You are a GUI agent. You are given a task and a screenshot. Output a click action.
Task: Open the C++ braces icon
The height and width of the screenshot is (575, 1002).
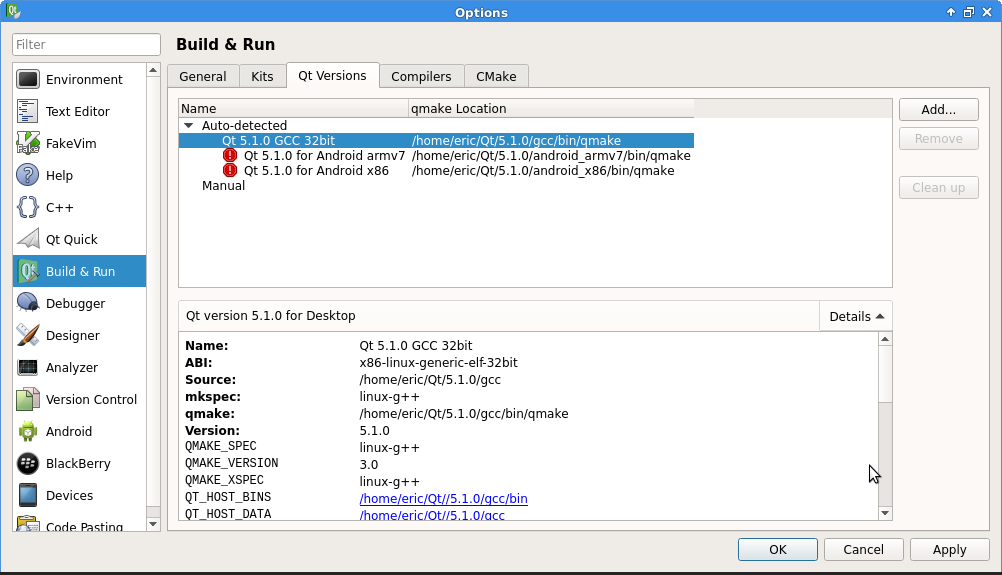pyautogui.click(x=27, y=207)
